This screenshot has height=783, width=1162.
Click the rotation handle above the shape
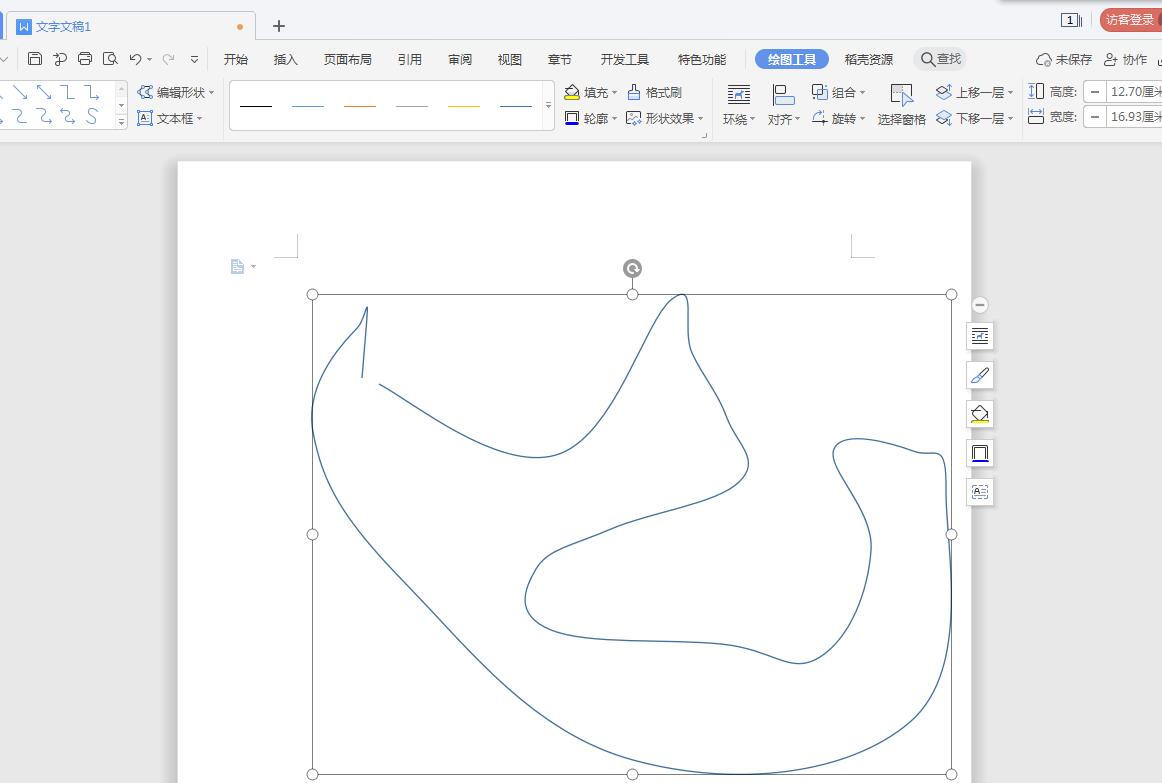[x=632, y=268]
